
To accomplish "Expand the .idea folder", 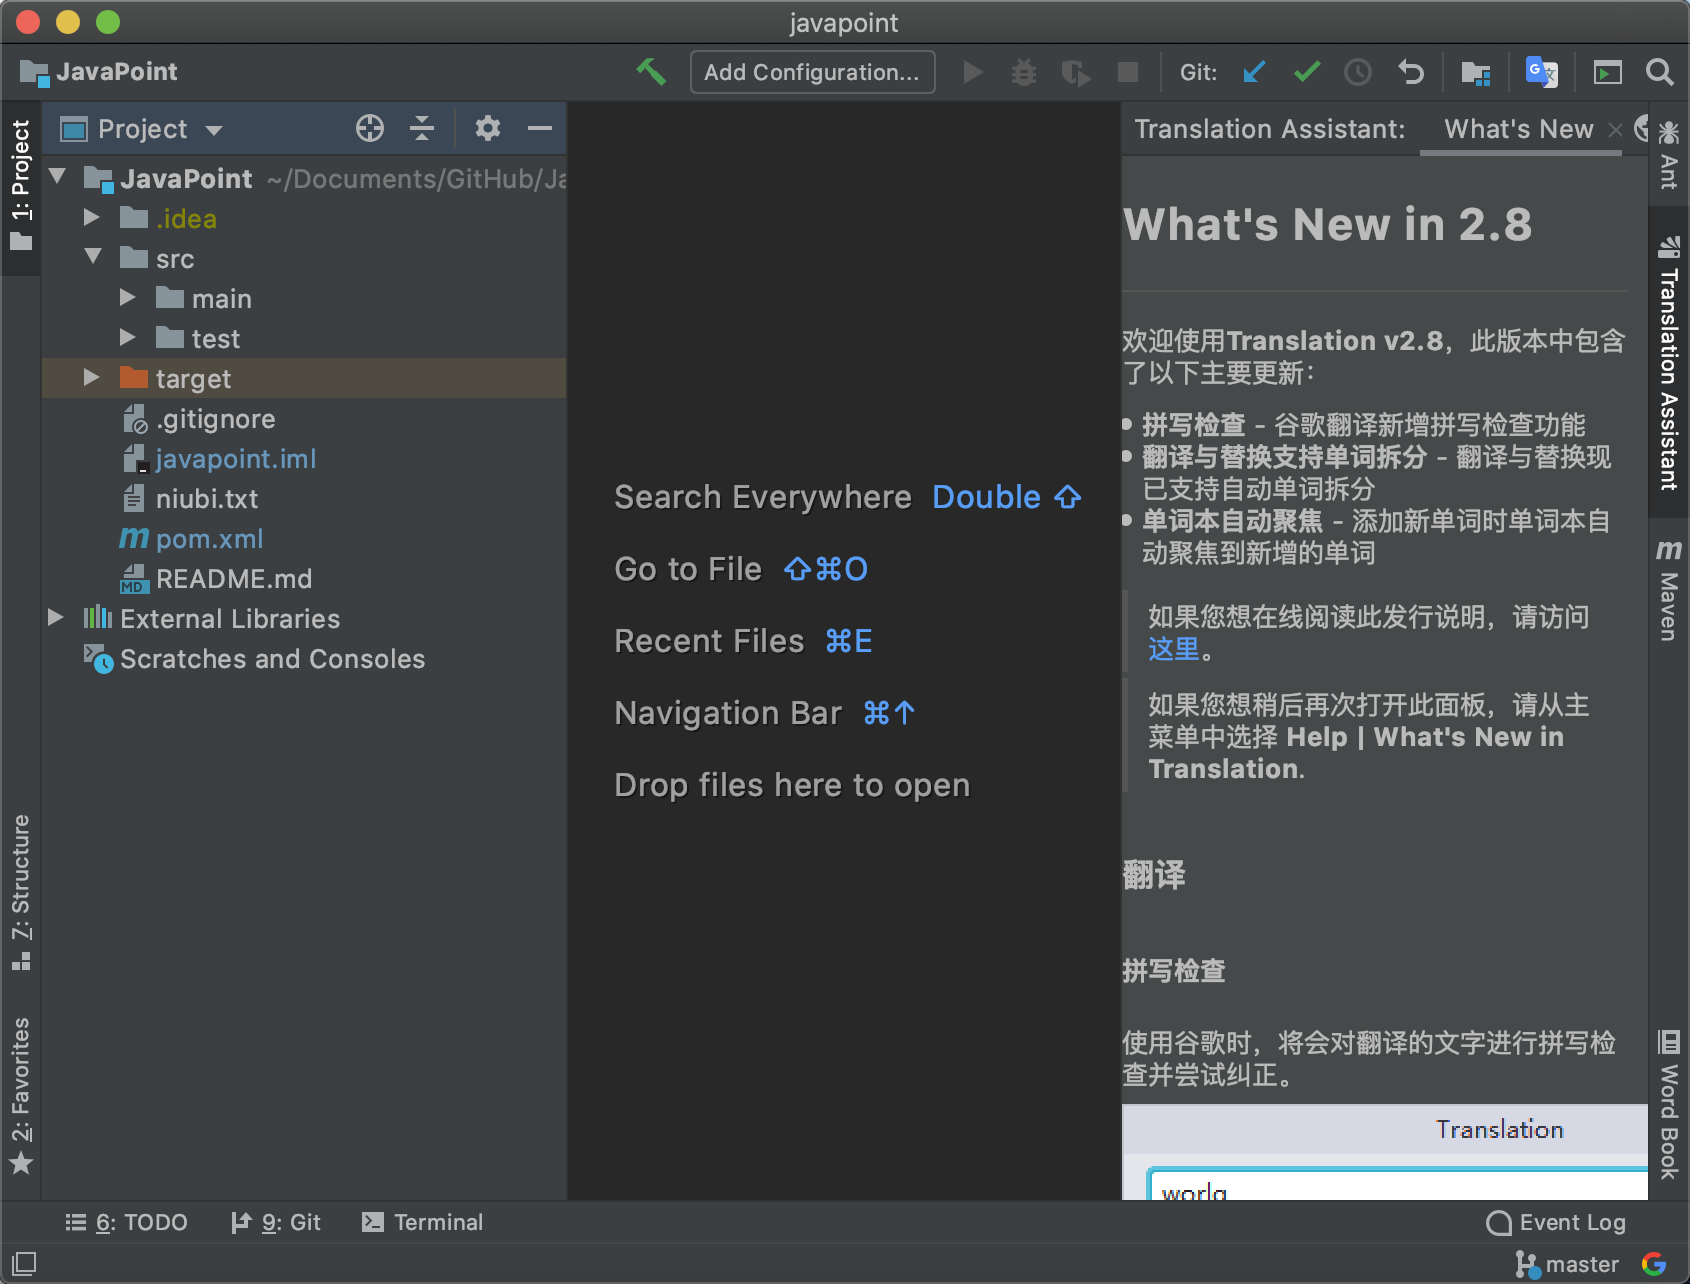I will point(92,217).
